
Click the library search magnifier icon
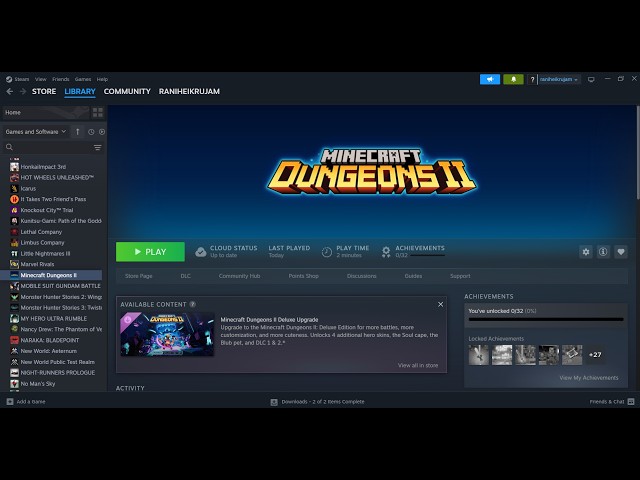pos(9,147)
